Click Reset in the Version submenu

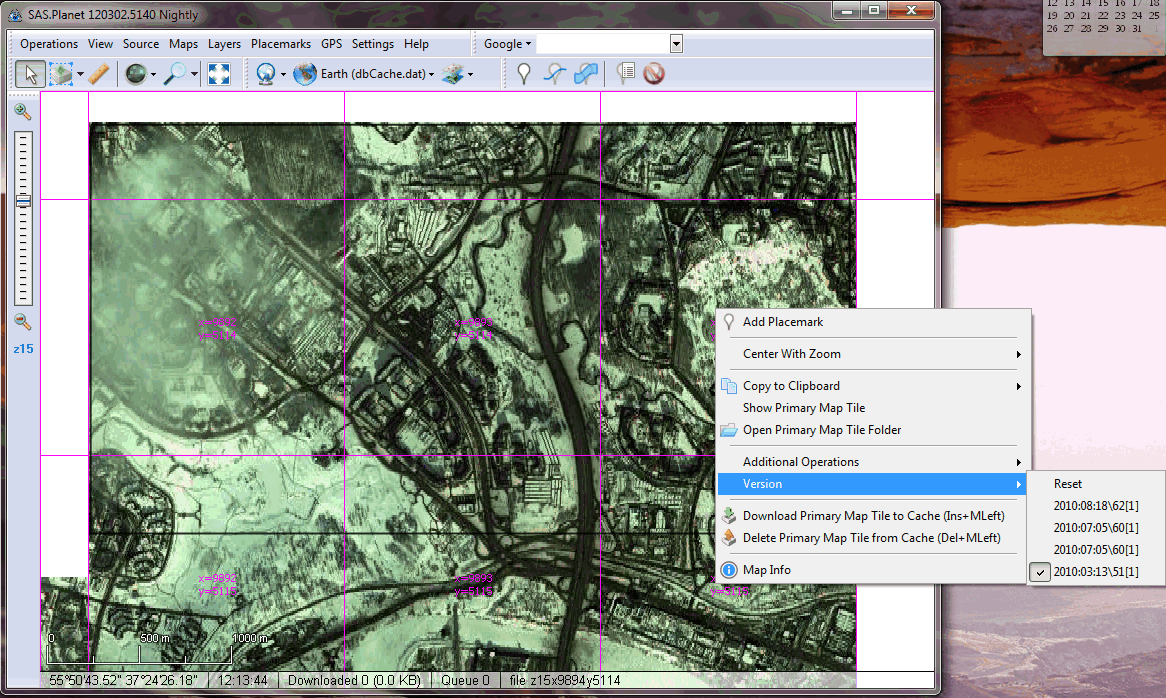pyautogui.click(x=1068, y=484)
